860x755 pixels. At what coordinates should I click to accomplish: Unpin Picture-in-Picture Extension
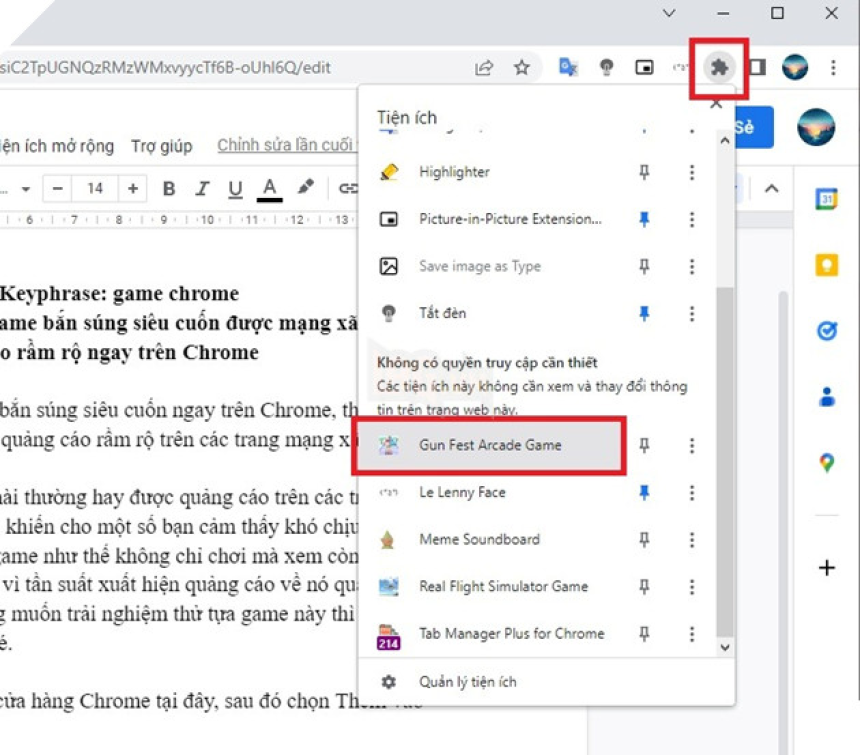(x=644, y=219)
